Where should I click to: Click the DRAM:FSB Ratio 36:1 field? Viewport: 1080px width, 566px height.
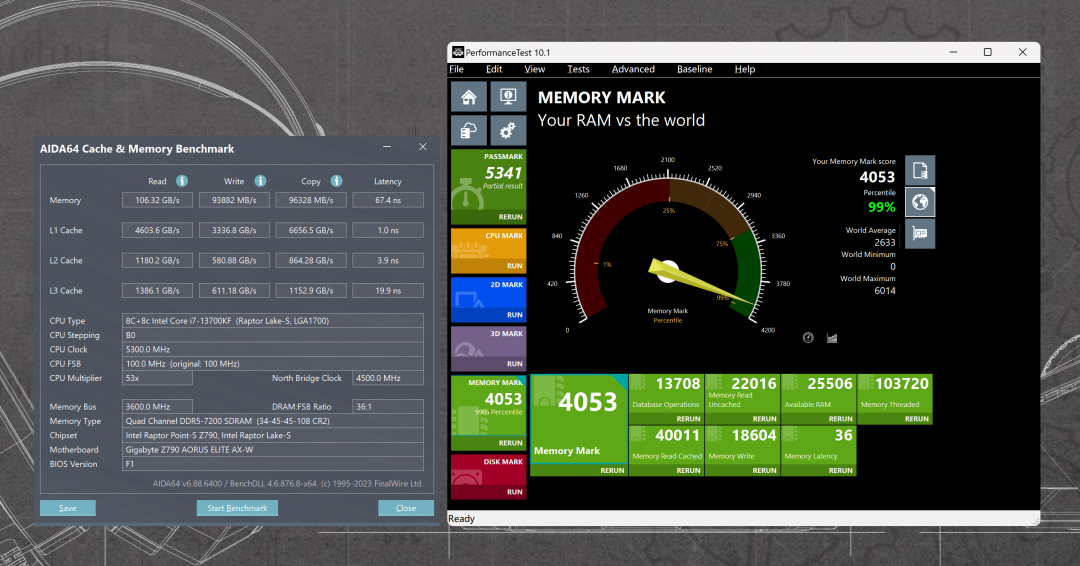388,407
